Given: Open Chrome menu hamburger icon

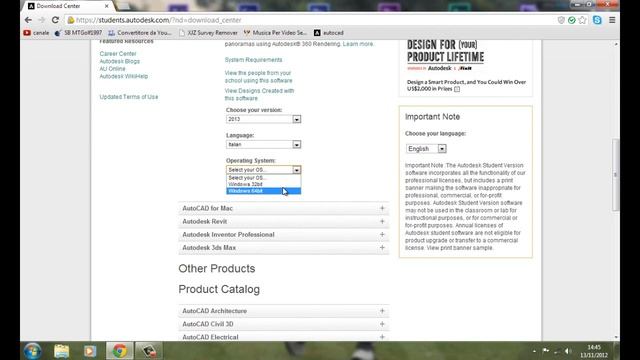Looking at the screenshot, I should 612,20.
